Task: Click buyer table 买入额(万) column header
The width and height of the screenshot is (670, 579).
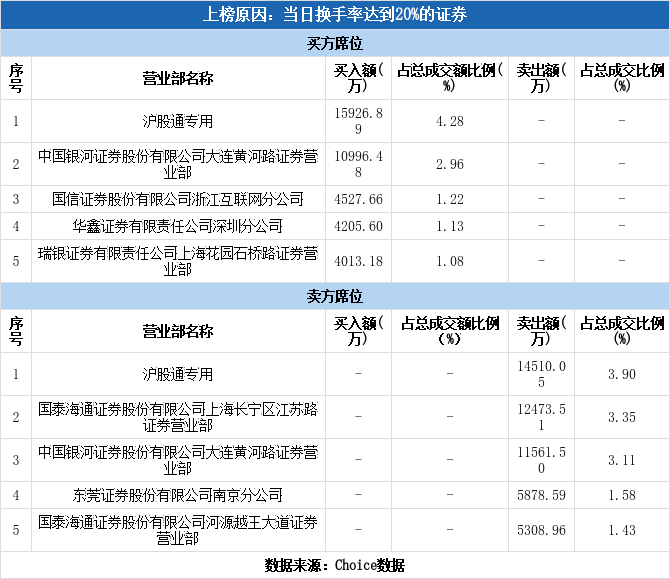Action: pos(358,78)
